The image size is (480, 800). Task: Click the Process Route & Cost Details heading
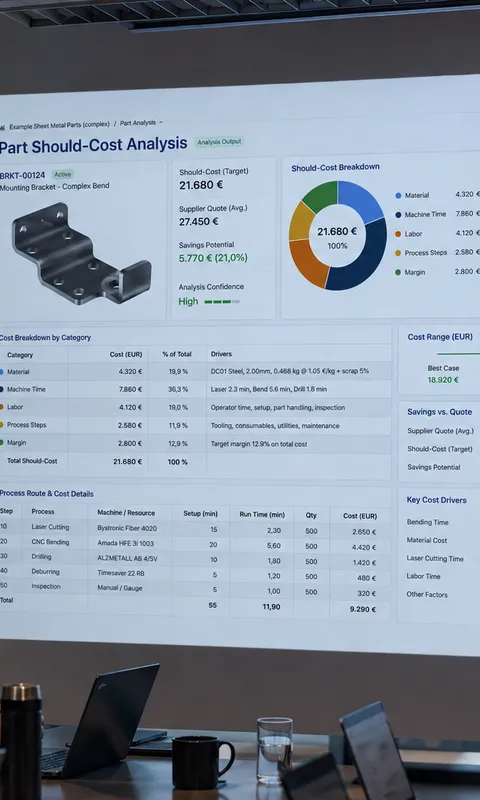coord(46,494)
